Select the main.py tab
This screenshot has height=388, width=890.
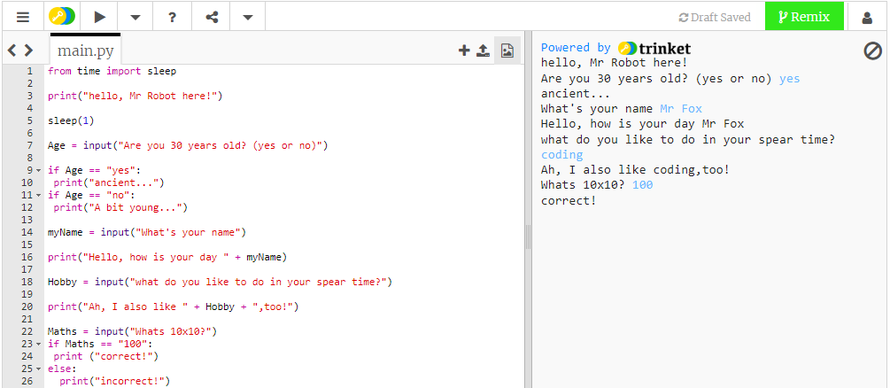point(86,51)
